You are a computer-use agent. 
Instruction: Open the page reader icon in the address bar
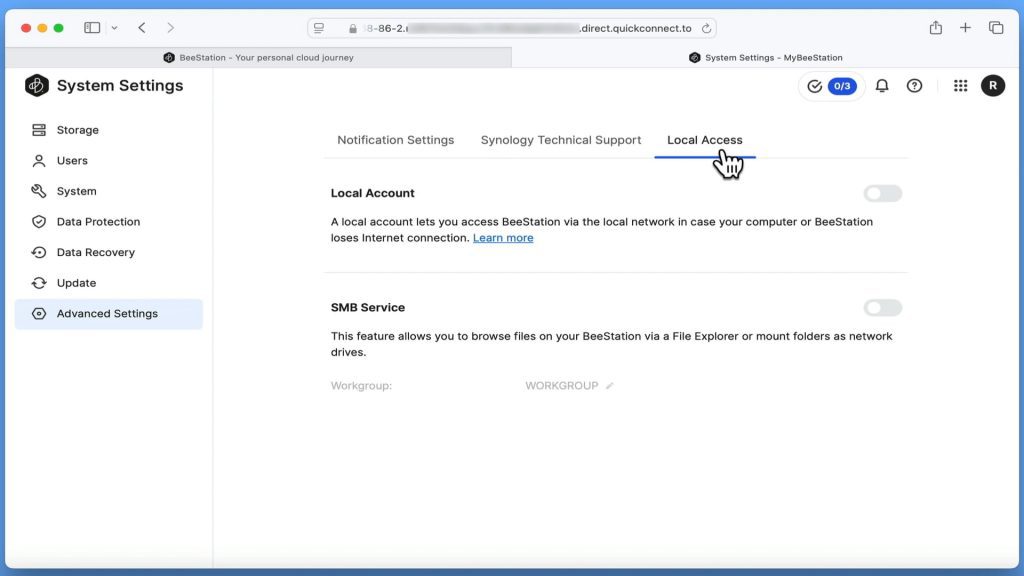tap(319, 28)
